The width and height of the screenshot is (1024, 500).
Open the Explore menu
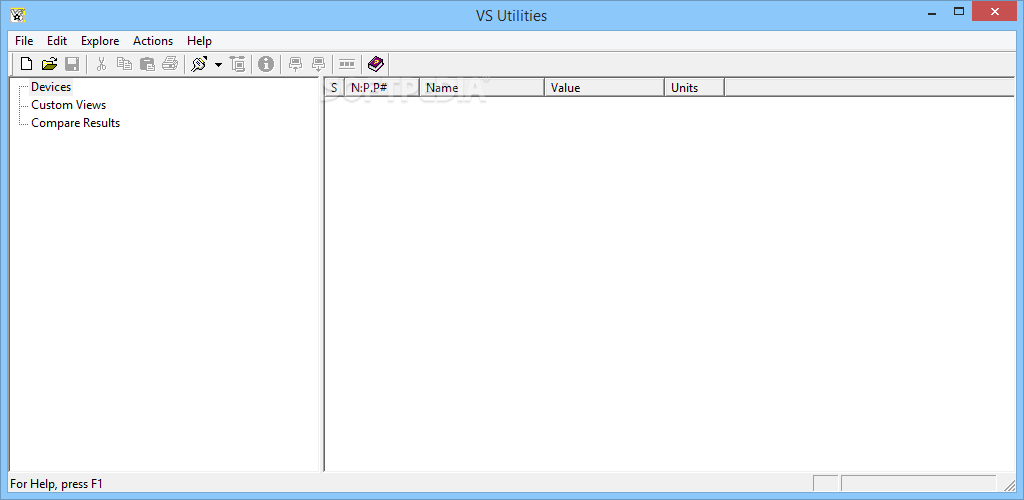pyautogui.click(x=100, y=40)
